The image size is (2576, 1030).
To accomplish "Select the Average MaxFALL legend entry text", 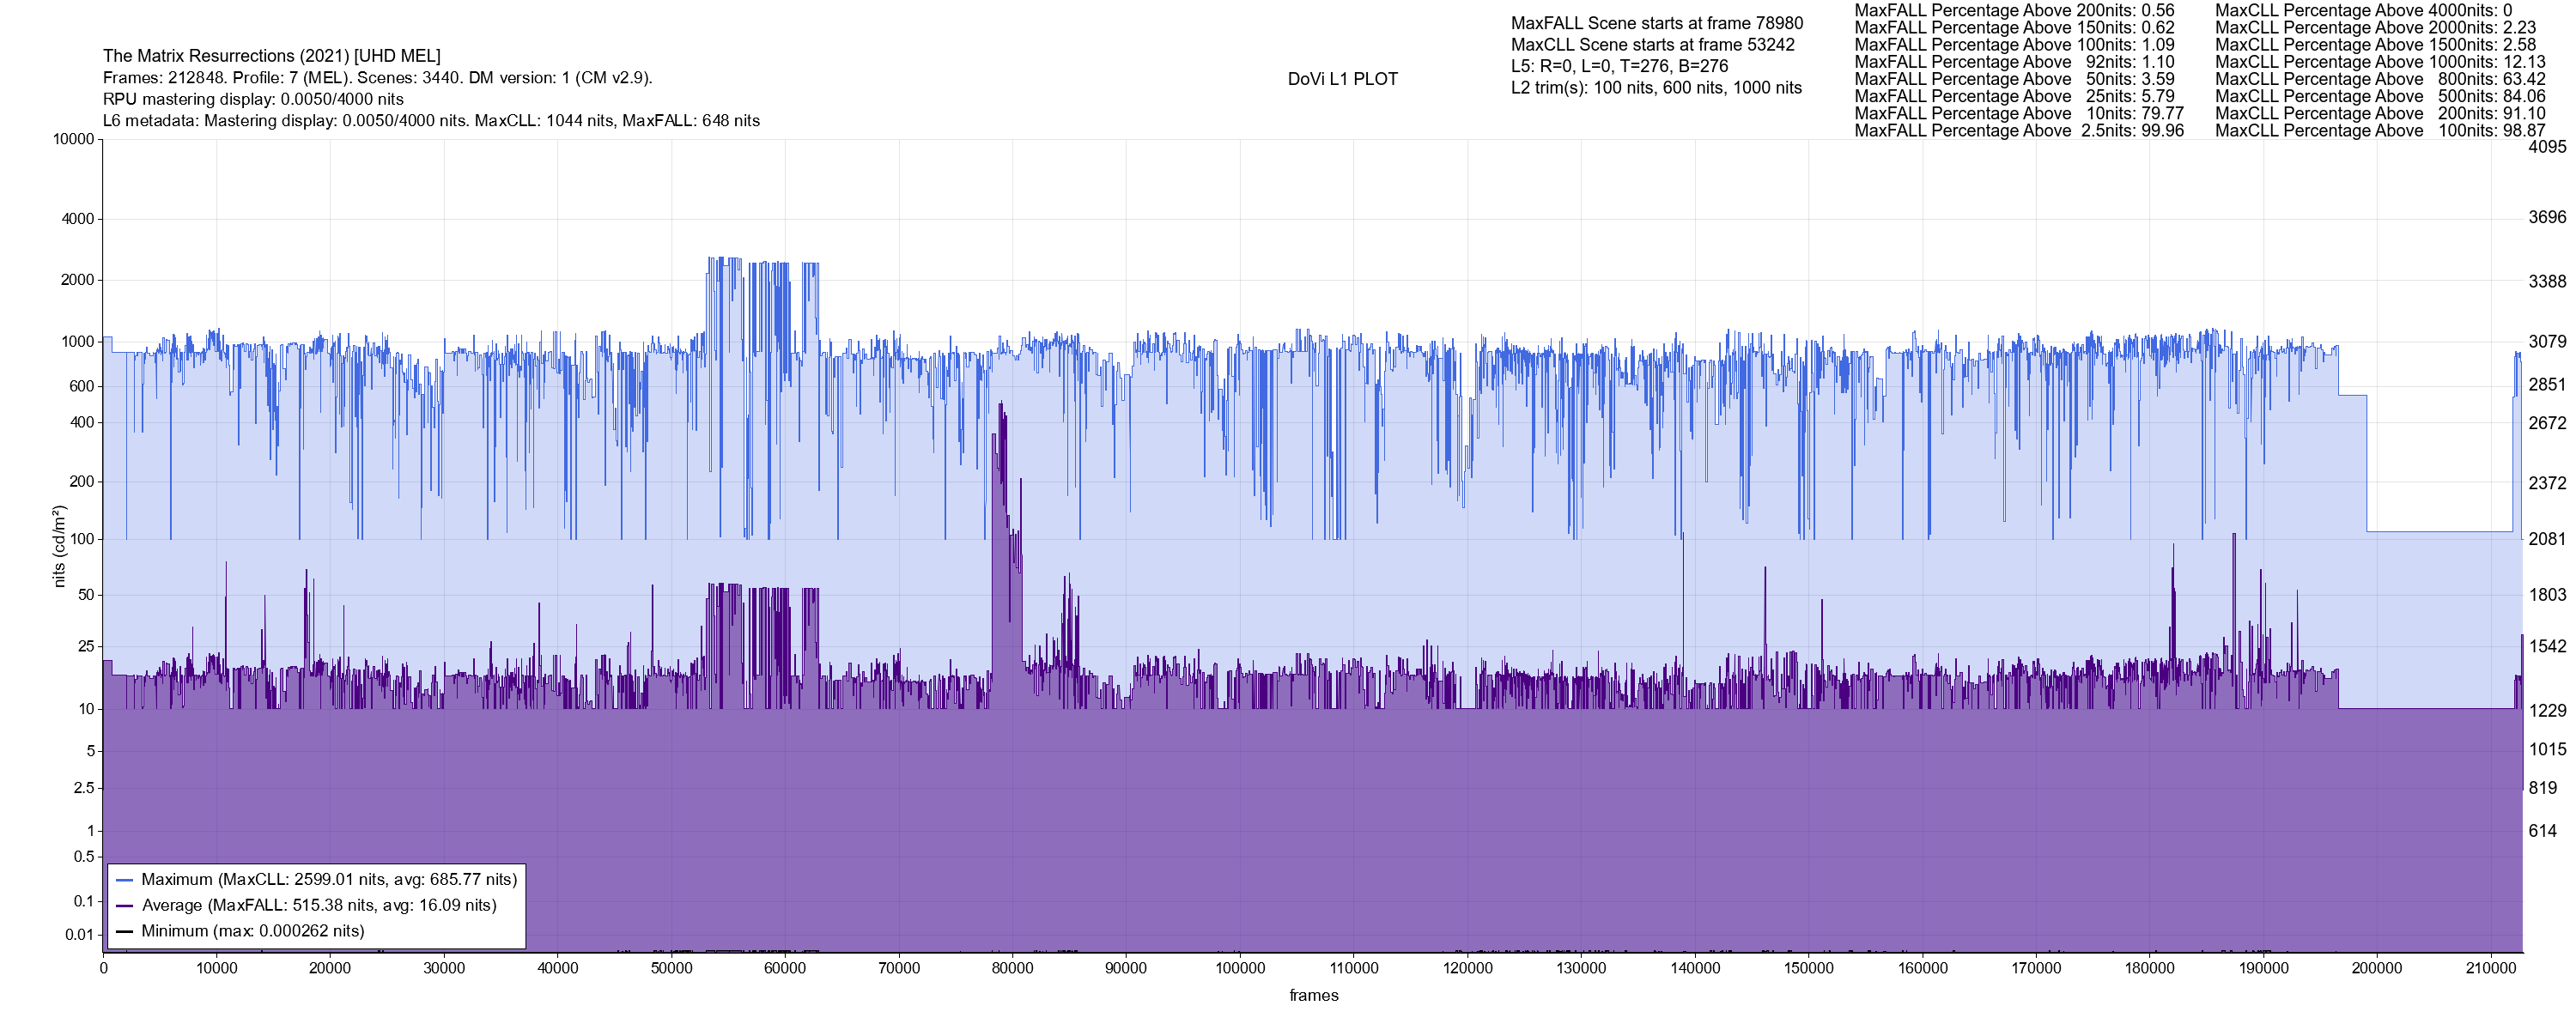I will (x=319, y=906).
